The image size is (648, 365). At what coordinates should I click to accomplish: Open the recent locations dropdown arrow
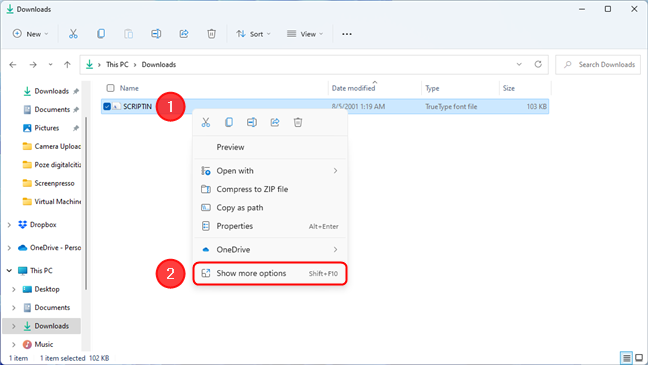[x=50, y=64]
